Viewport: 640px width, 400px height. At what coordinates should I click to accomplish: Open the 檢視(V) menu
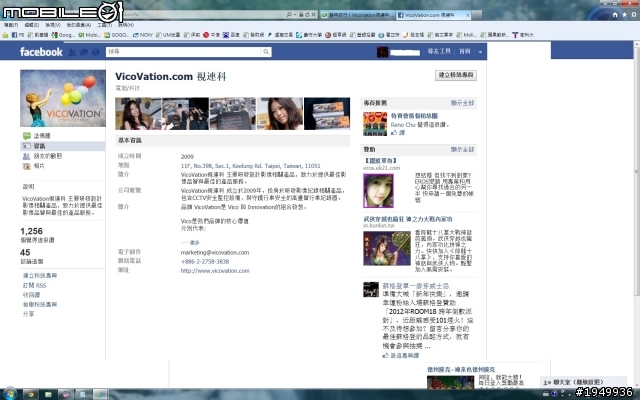(x=53, y=25)
